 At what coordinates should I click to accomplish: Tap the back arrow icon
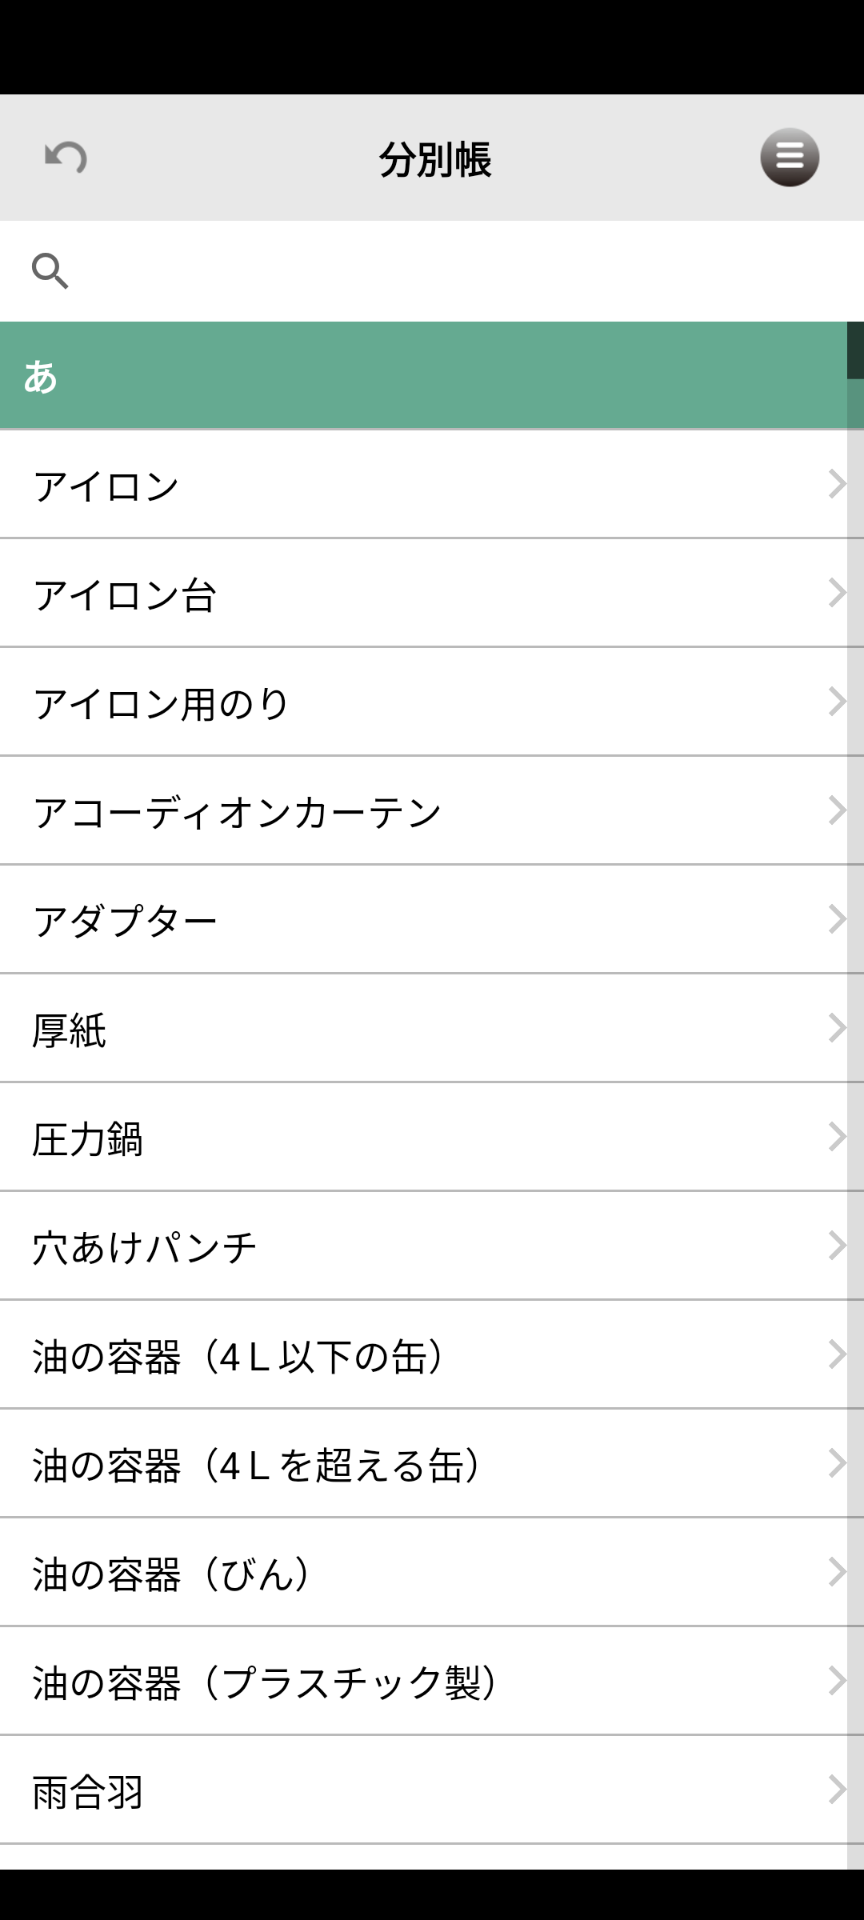pyautogui.click(x=66, y=158)
